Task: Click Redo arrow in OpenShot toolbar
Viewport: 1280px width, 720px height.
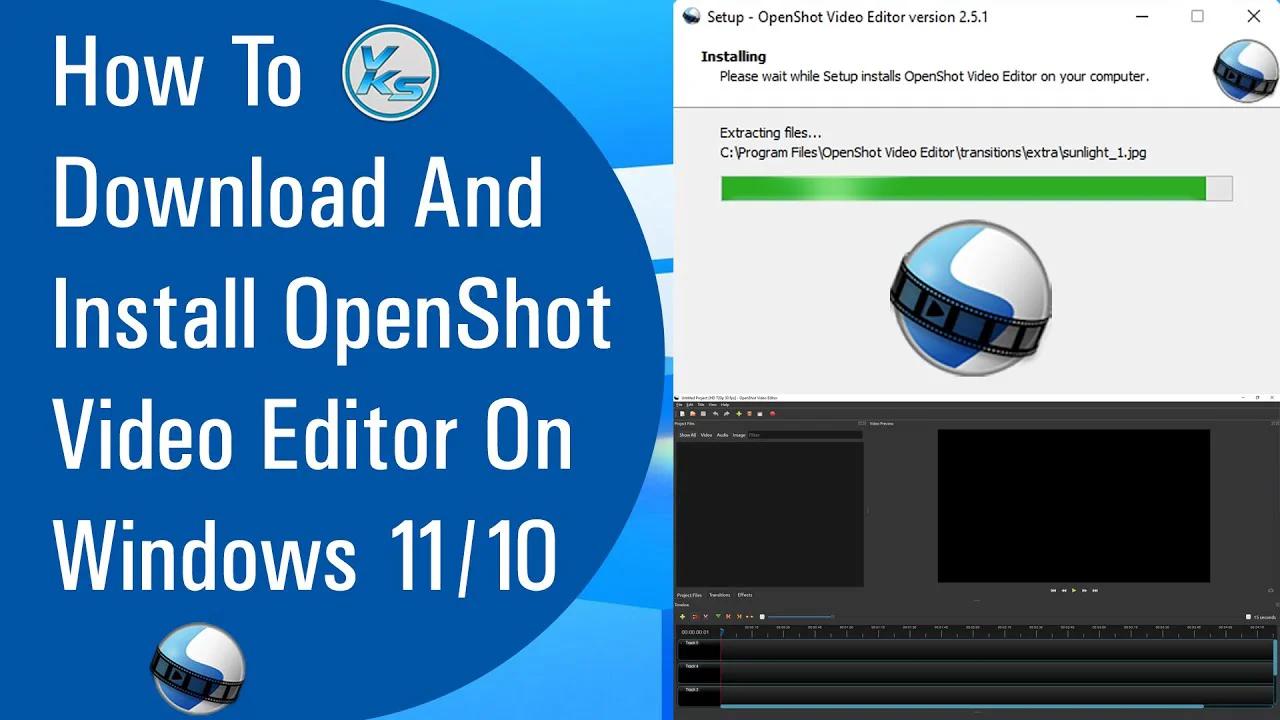Action: coord(727,414)
